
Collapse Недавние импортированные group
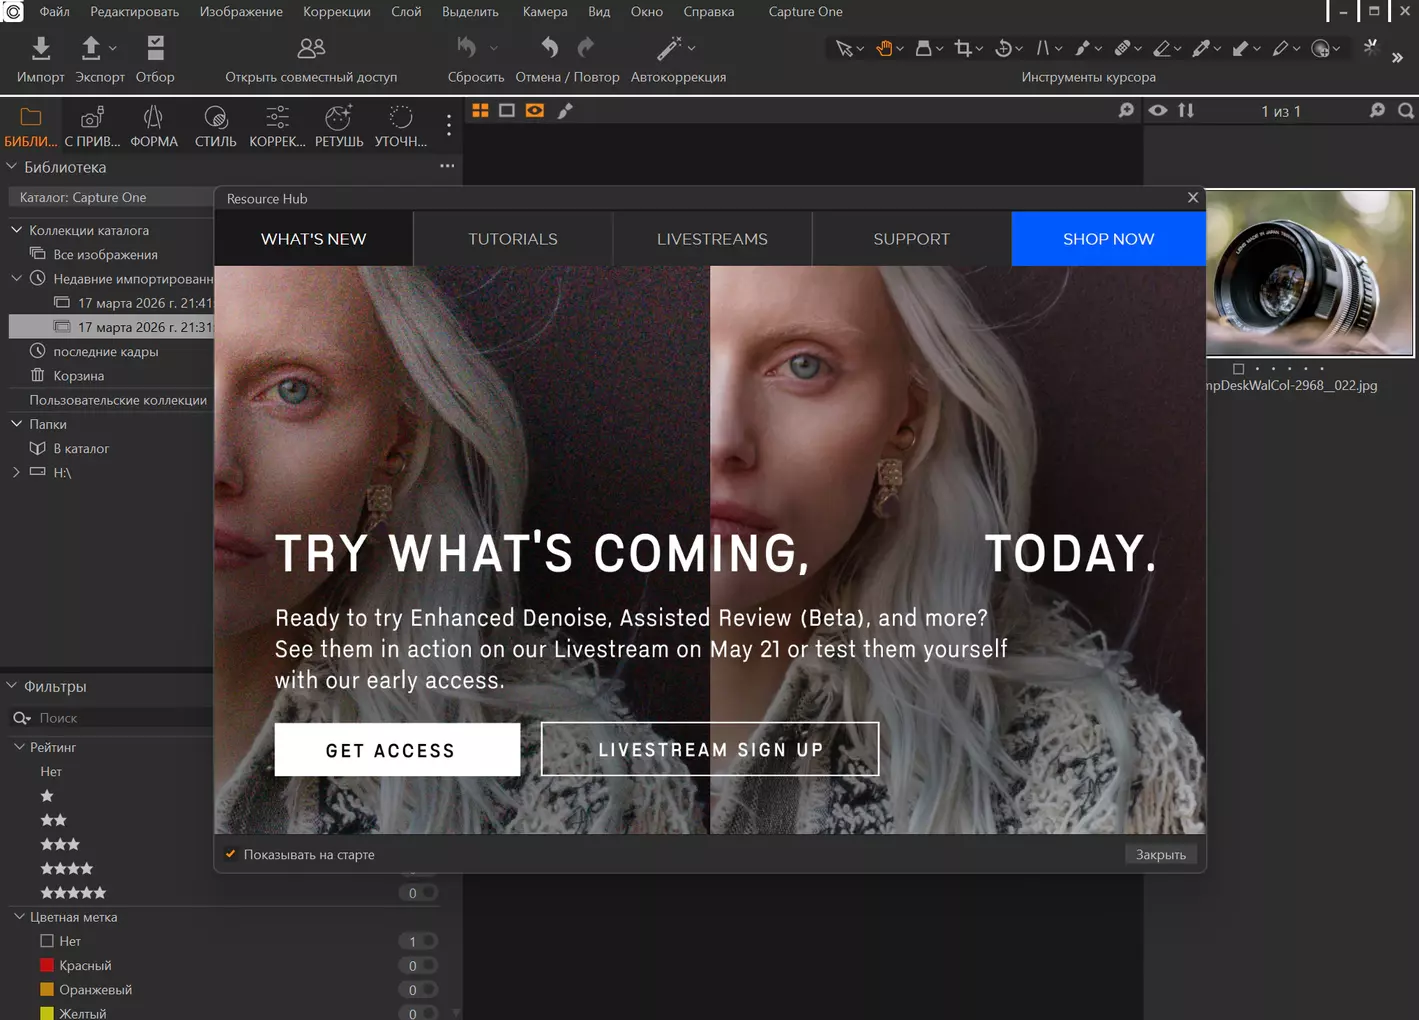(x=17, y=278)
